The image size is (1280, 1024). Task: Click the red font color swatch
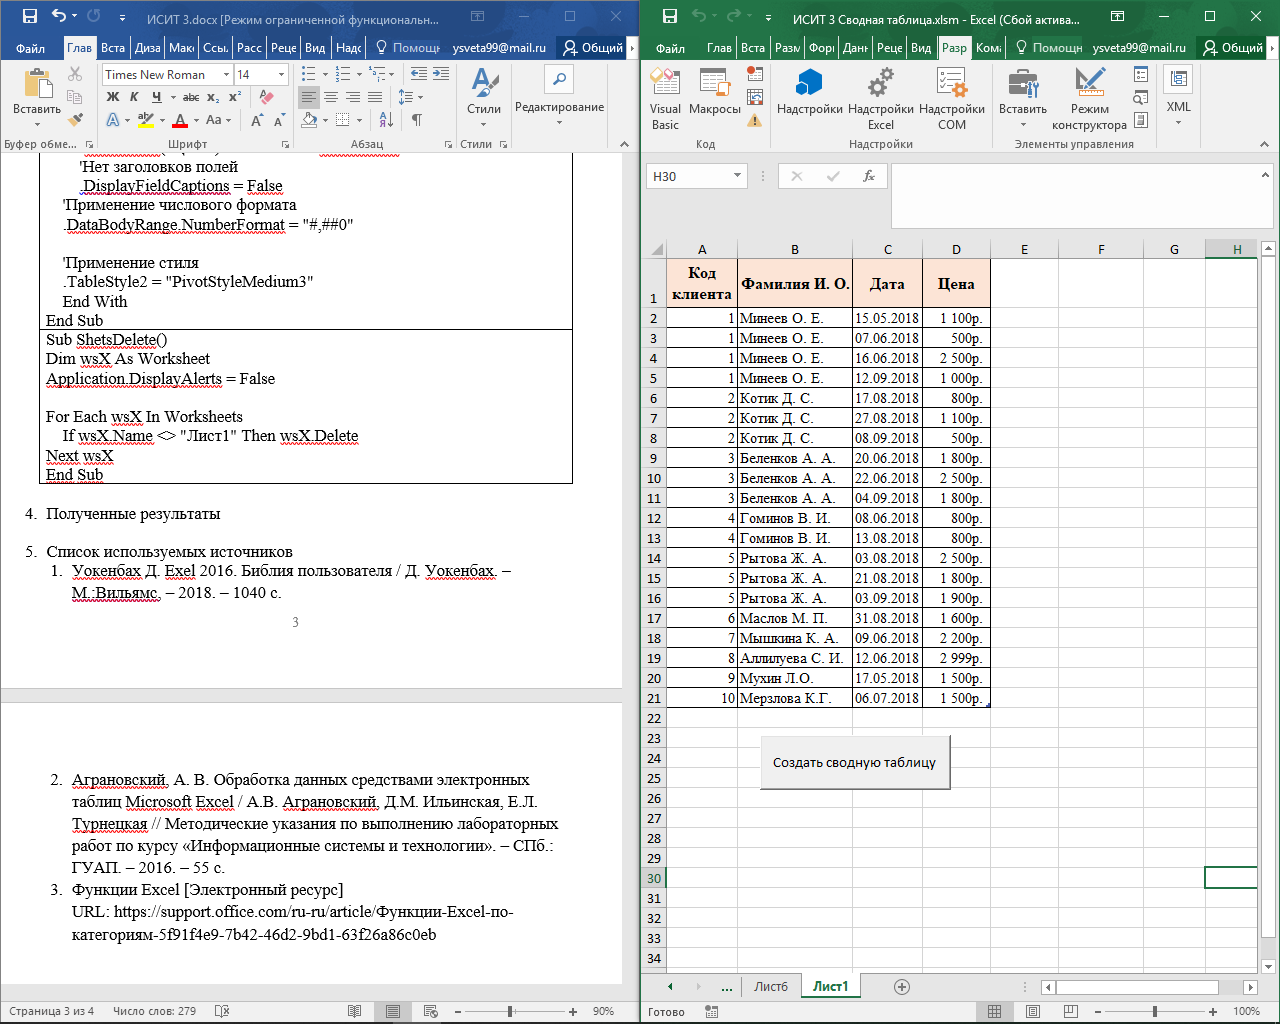coord(180,121)
